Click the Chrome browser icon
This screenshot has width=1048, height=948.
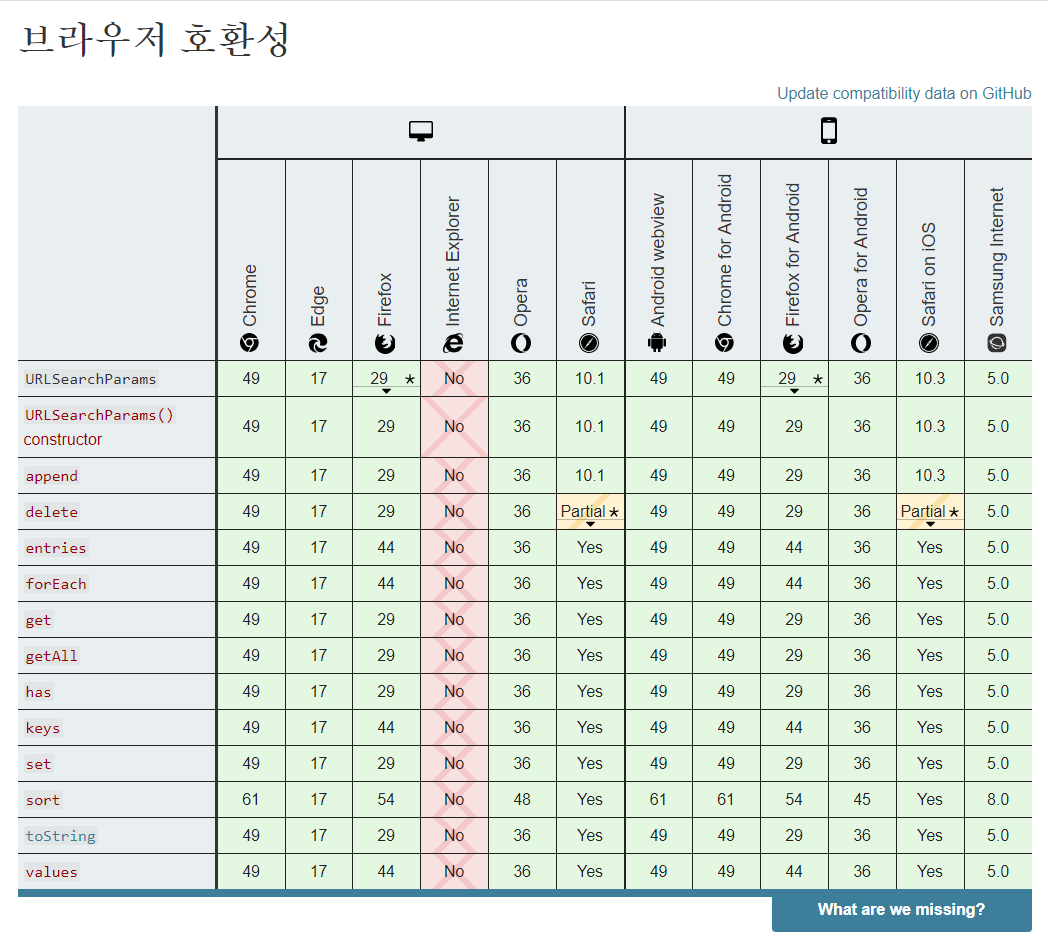(x=249, y=344)
